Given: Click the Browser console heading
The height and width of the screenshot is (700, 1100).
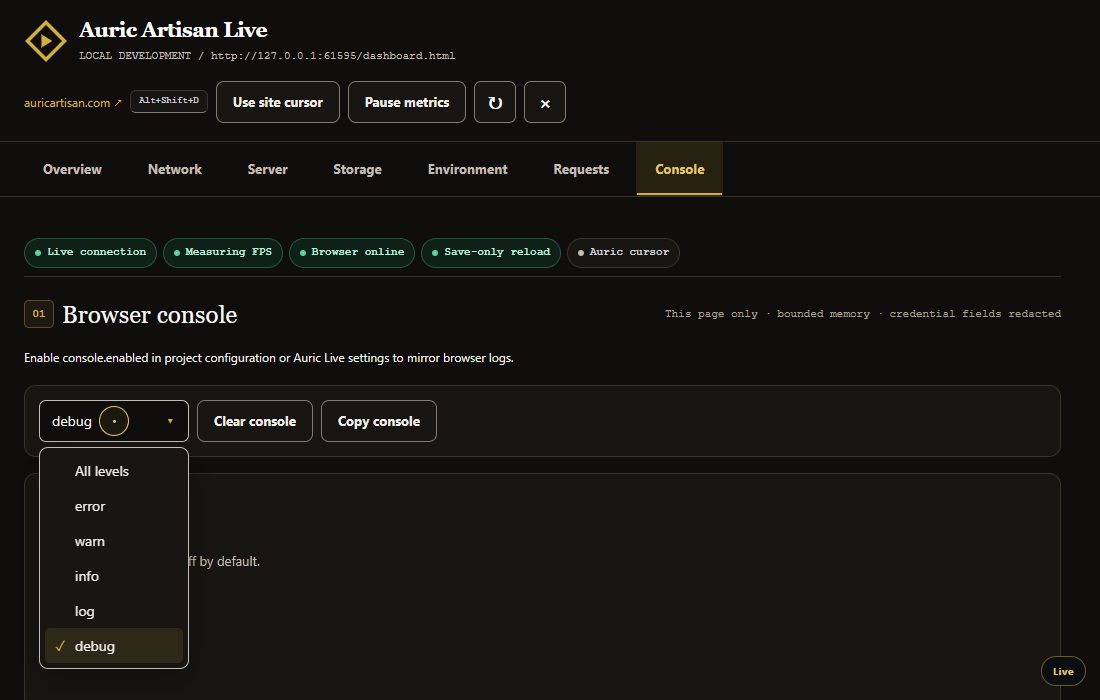Looking at the screenshot, I should click(x=149, y=315).
